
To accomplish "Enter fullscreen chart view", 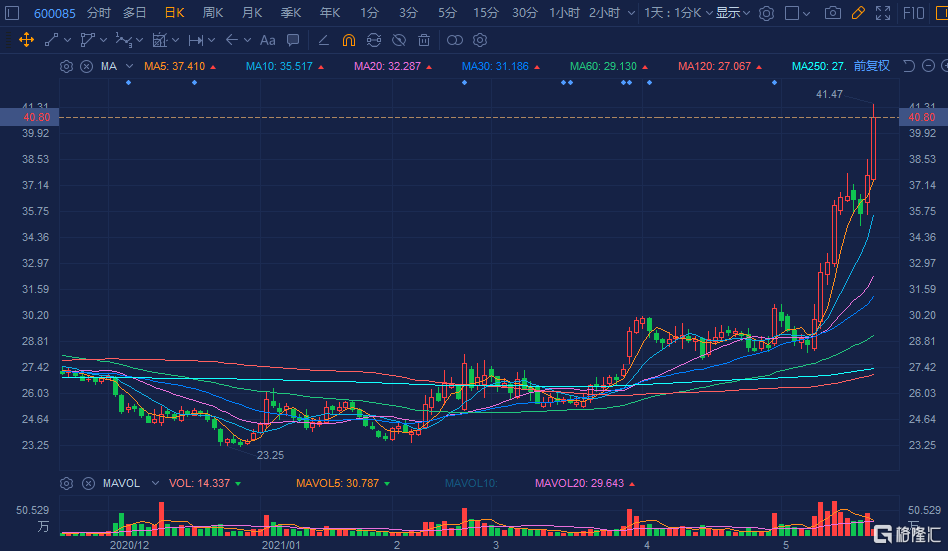I will click(883, 13).
